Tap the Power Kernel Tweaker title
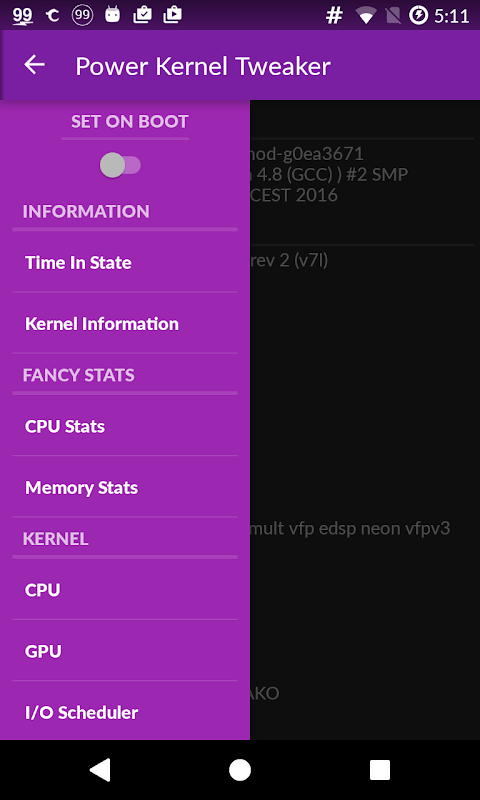Viewport: 480px width, 800px height. coord(203,66)
